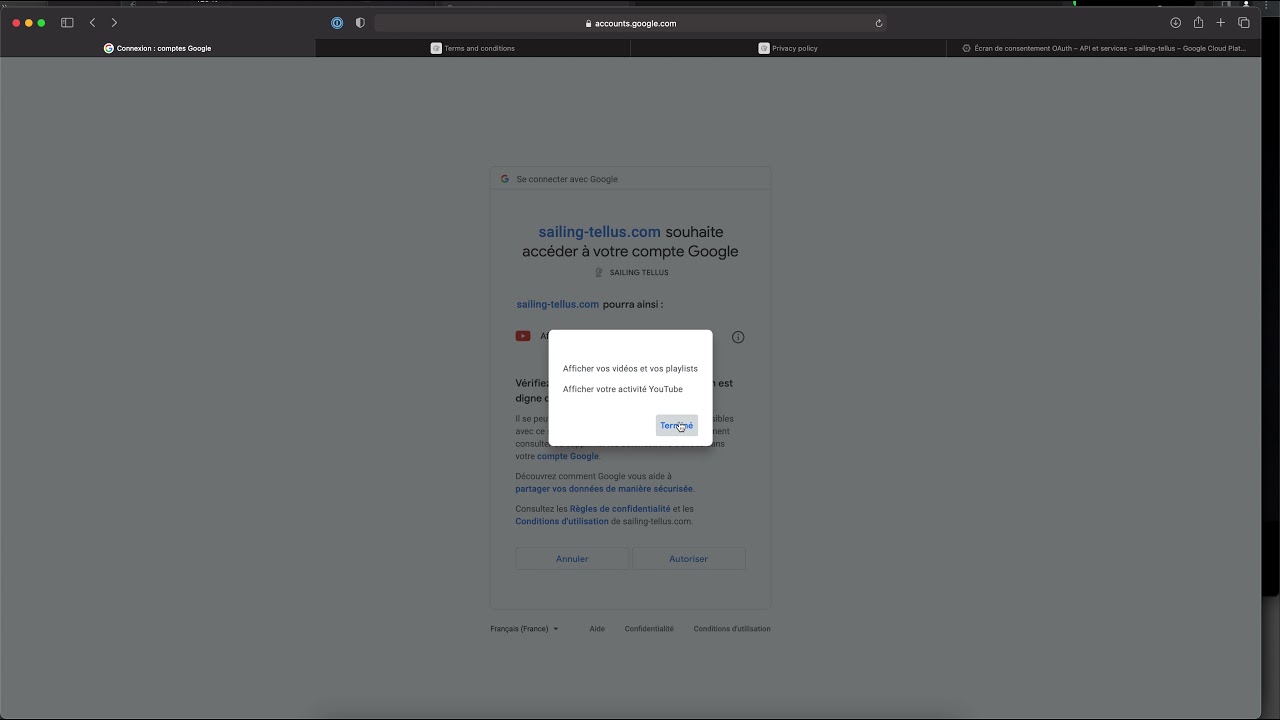Click the sailing-tellus.com link in the heading

click(x=599, y=232)
